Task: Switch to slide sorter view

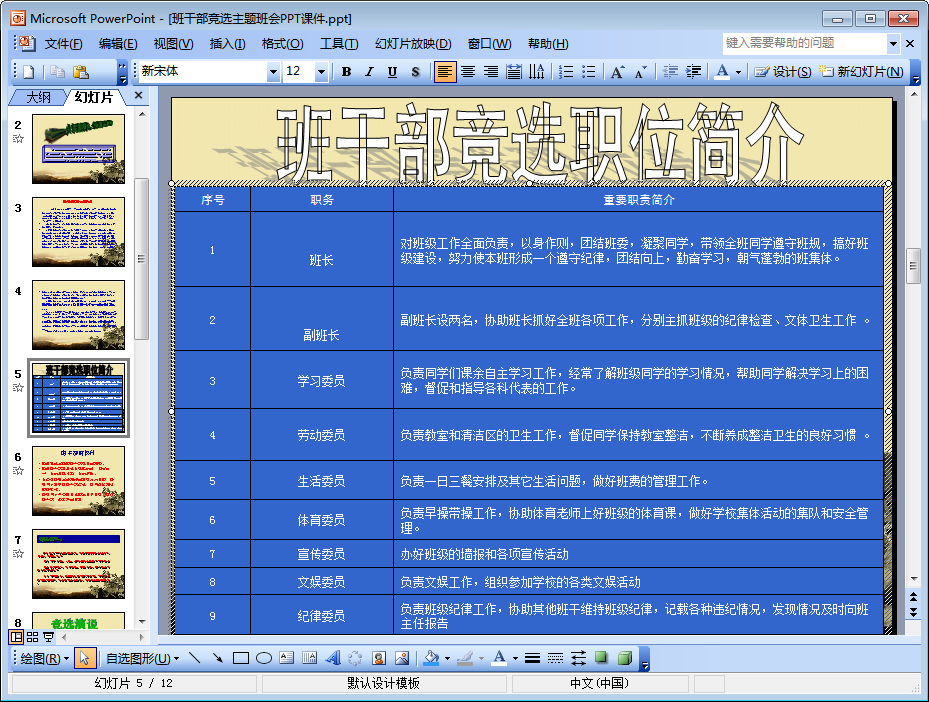Action: coord(33,637)
